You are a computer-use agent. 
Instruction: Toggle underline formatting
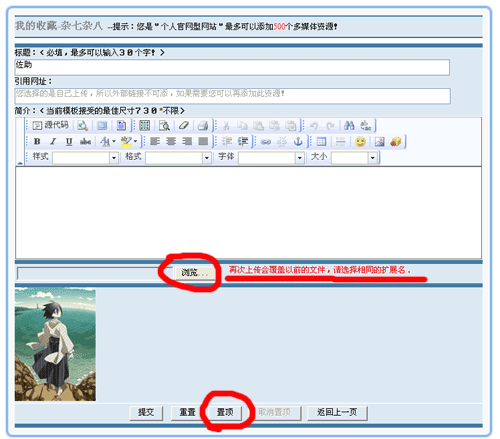point(69,142)
